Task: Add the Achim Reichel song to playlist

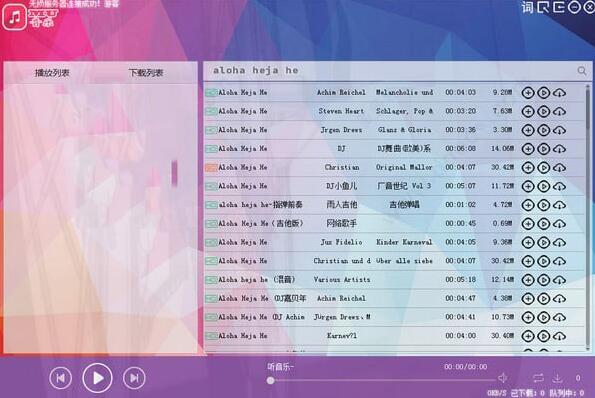Action: (x=528, y=93)
